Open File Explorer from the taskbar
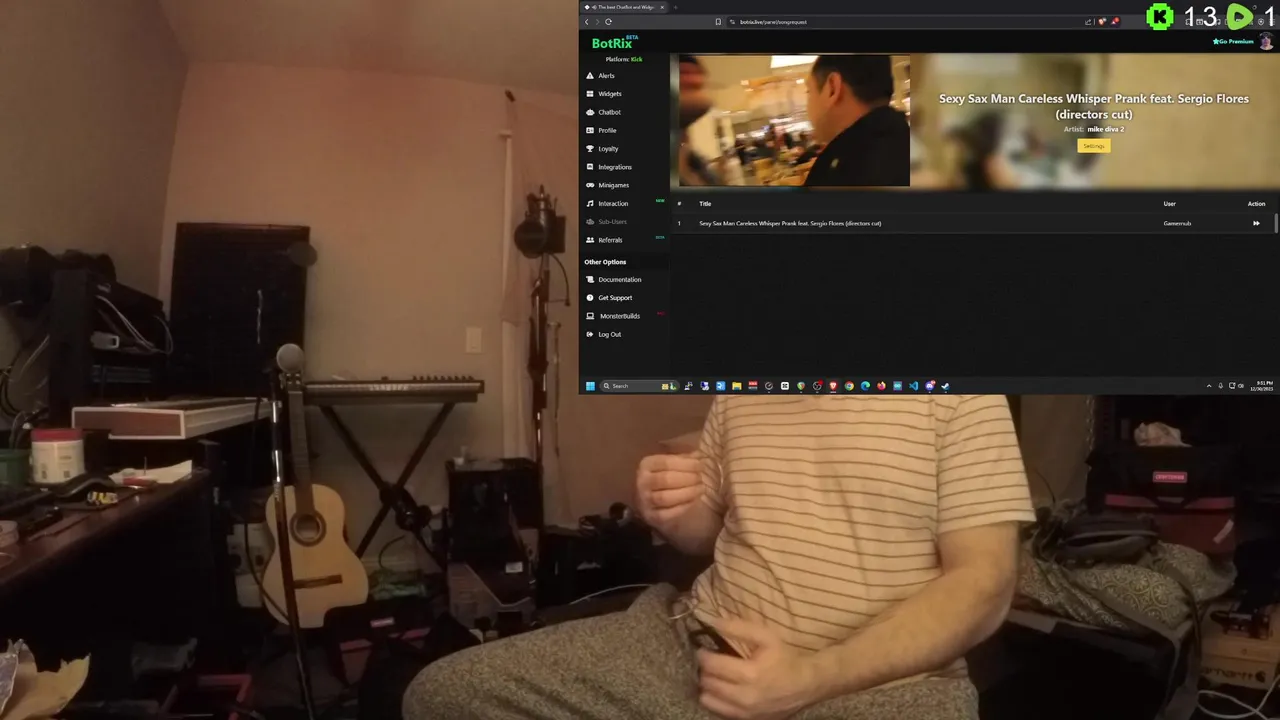 click(x=737, y=386)
